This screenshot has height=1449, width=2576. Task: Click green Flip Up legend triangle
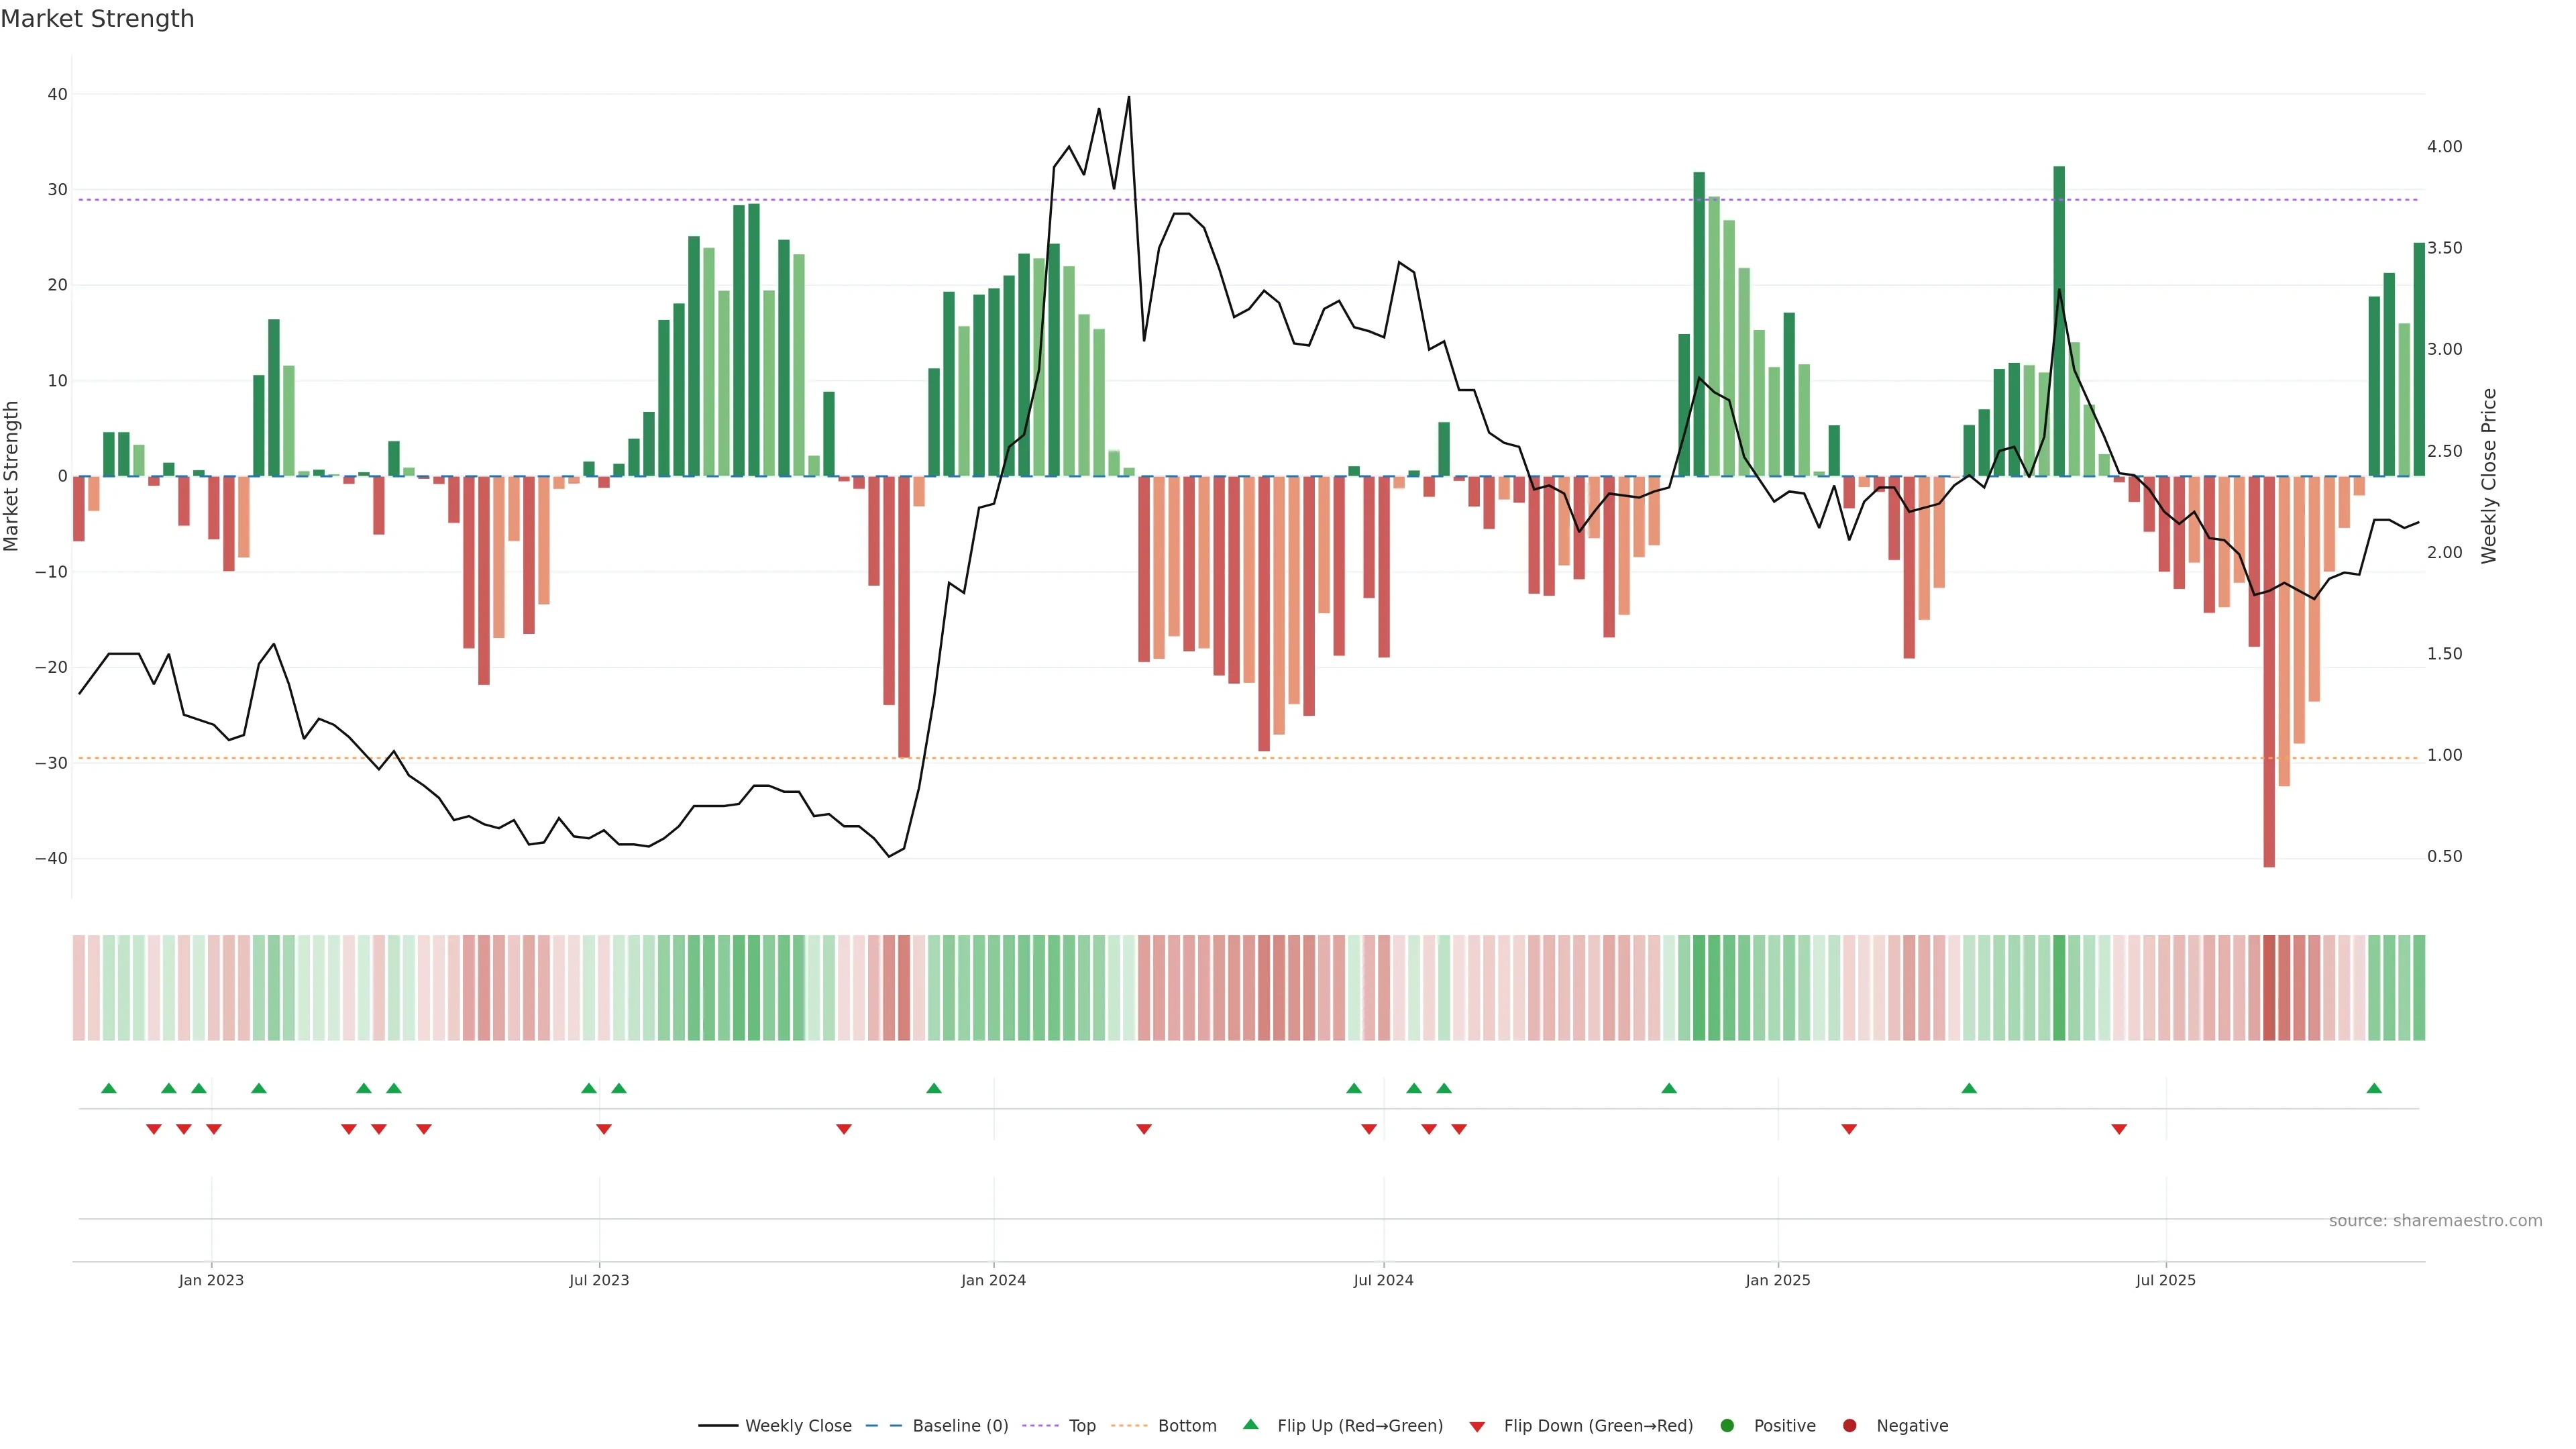[1250, 1425]
